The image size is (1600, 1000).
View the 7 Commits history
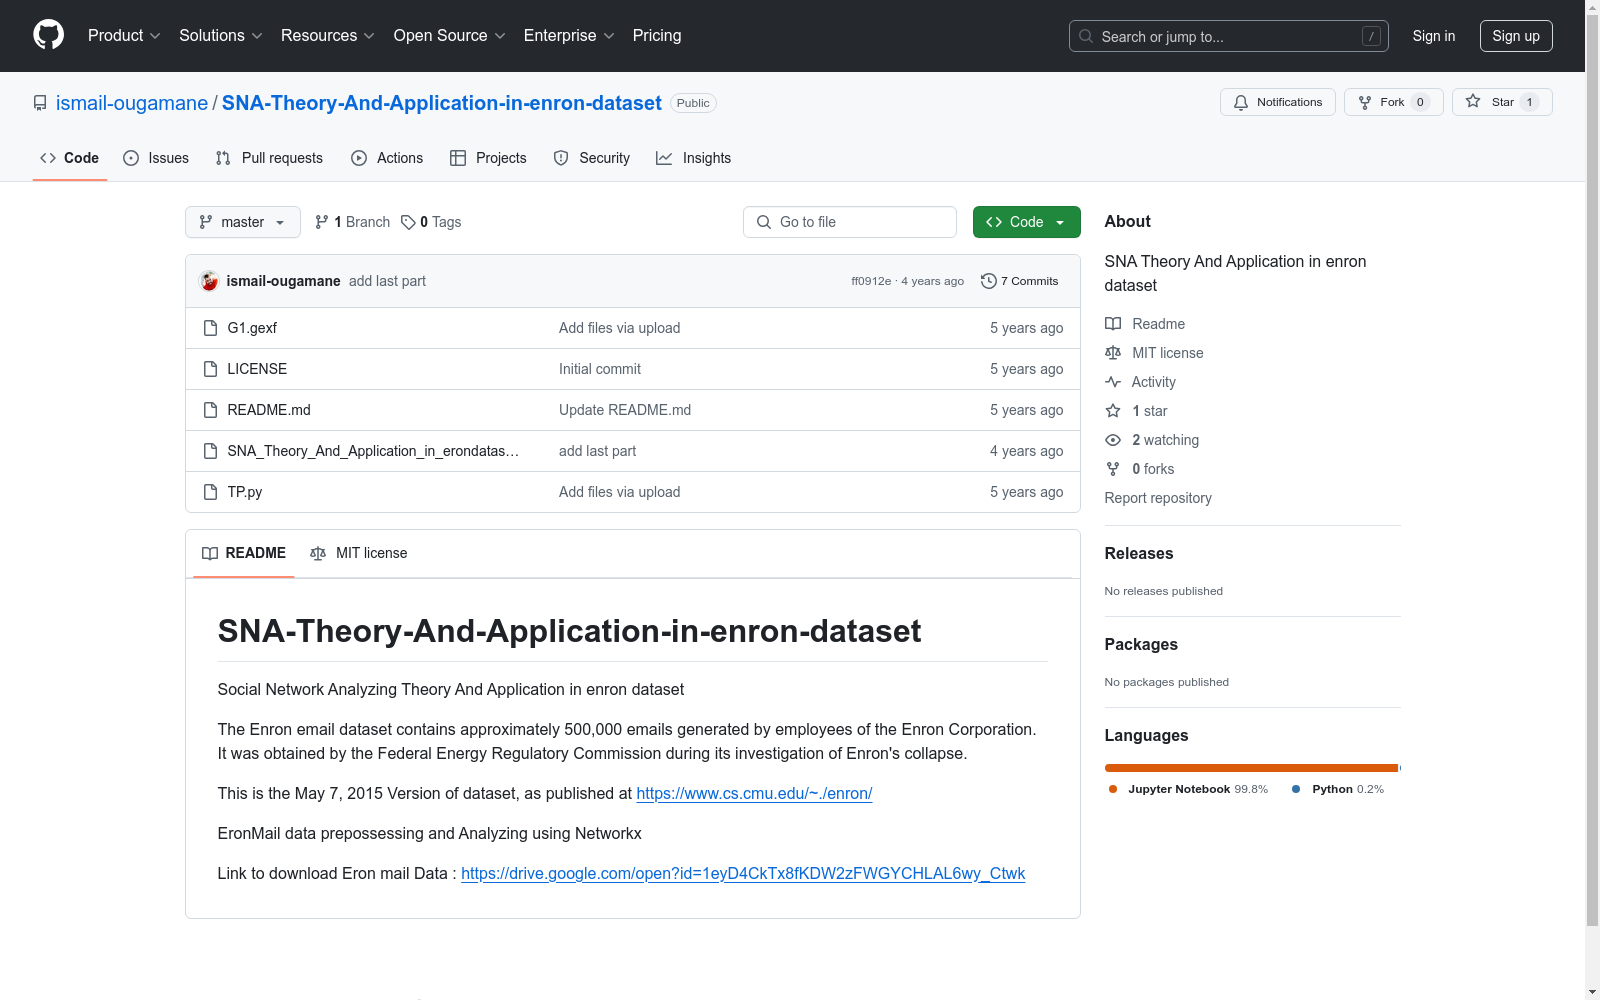coord(1020,281)
